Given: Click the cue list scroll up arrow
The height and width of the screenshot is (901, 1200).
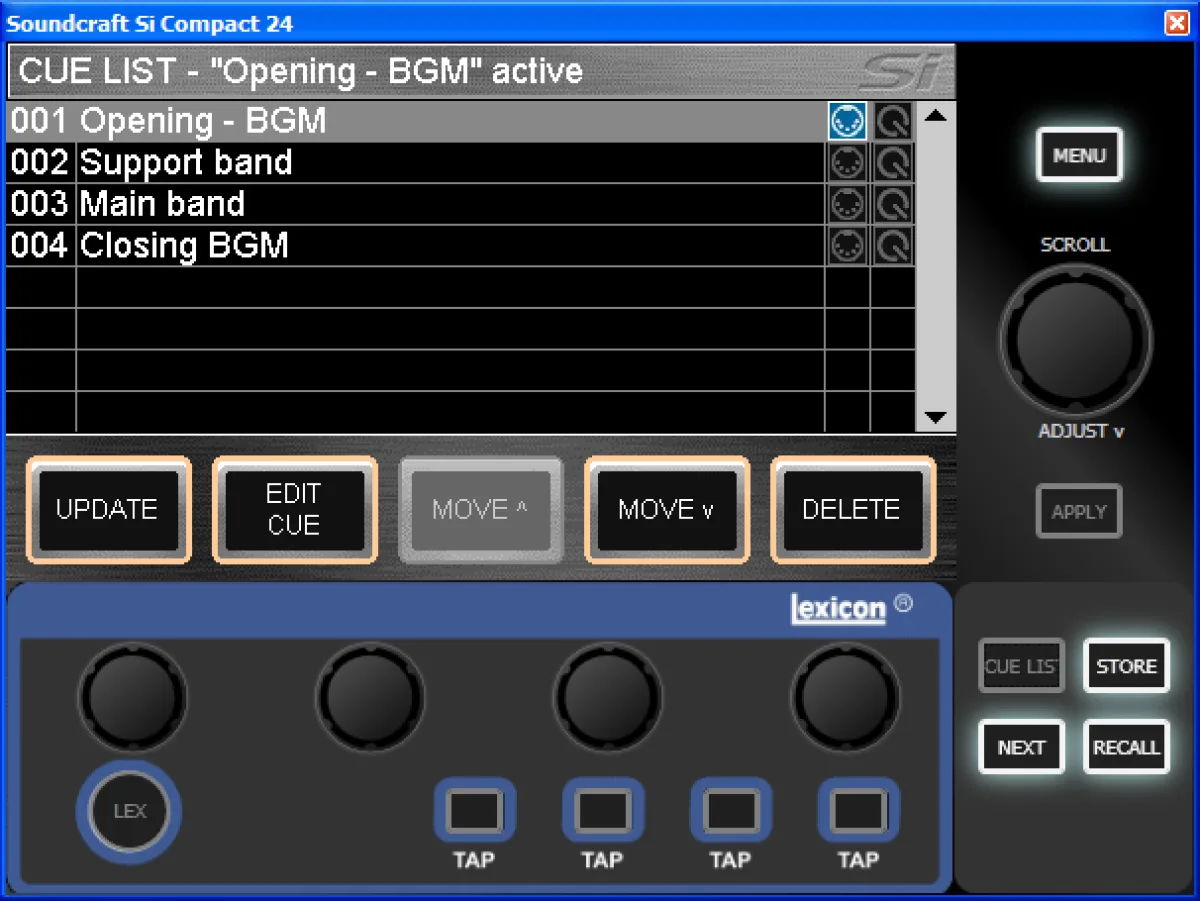Looking at the screenshot, I should click(x=935, y=116).
